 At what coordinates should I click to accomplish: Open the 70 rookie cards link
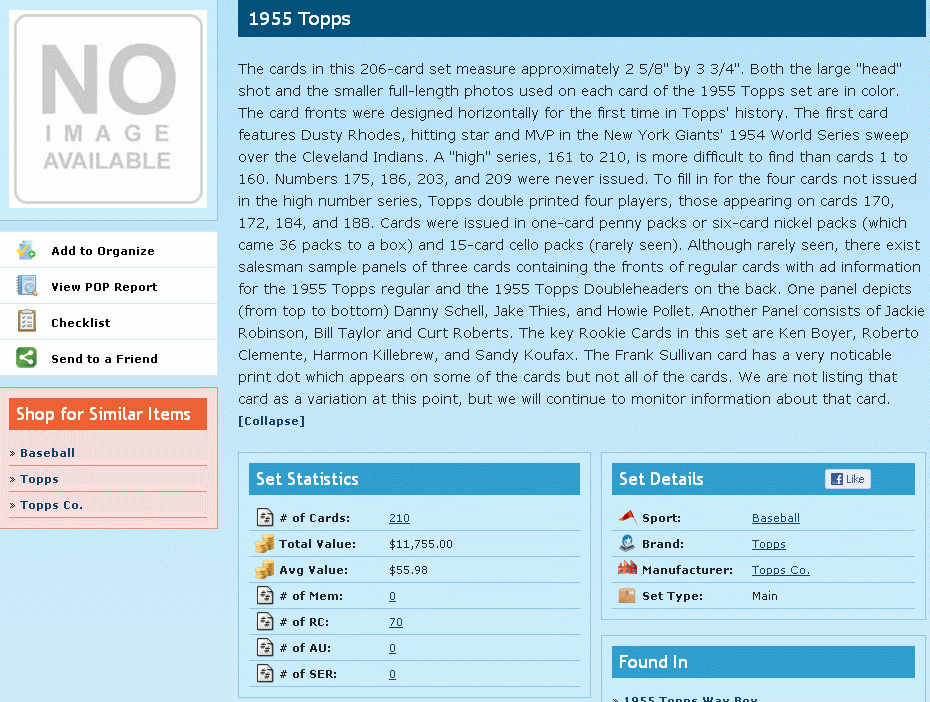coord(396,623)
